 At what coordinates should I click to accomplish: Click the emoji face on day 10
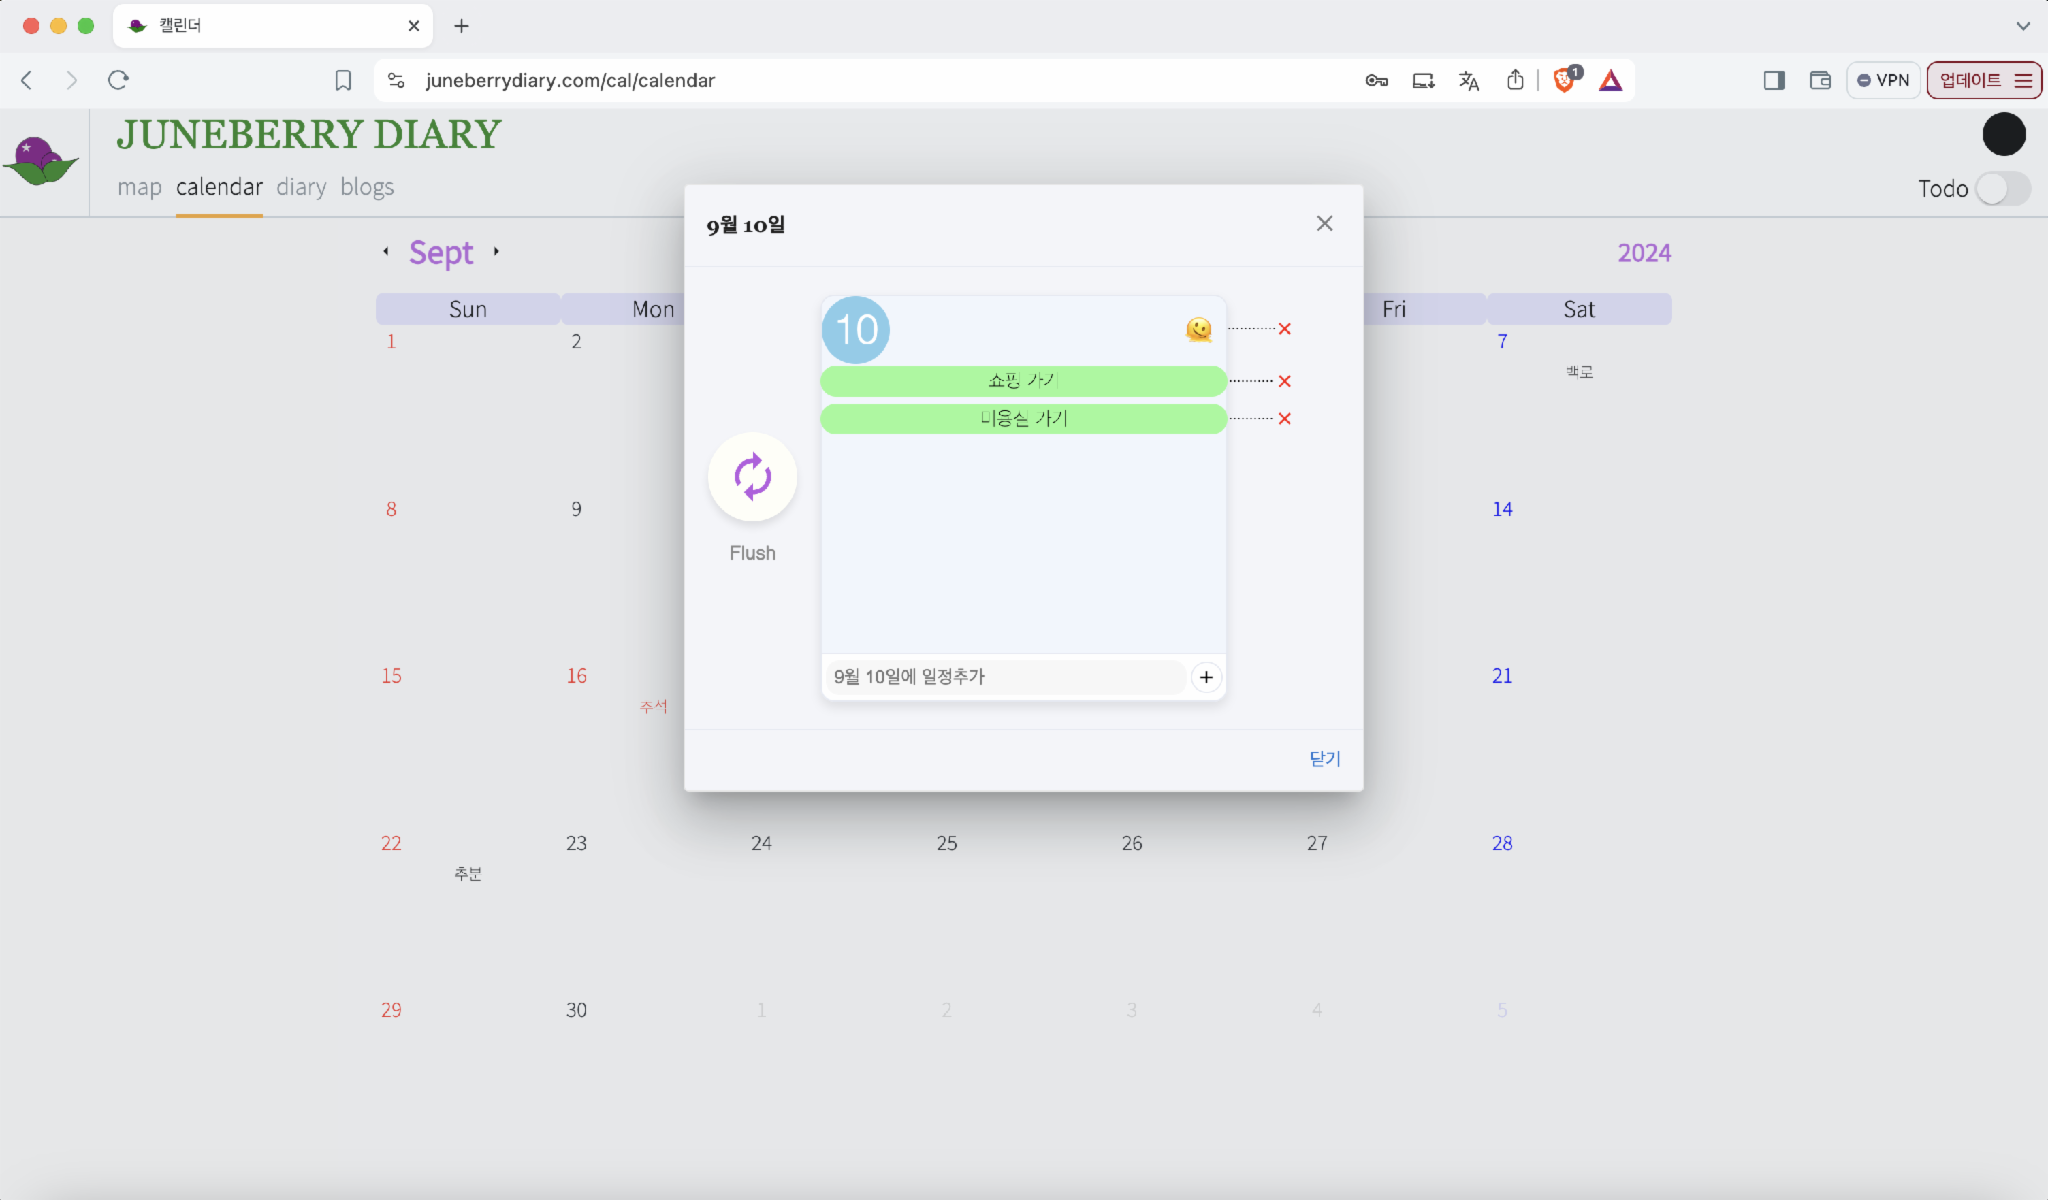[1198, 329]
